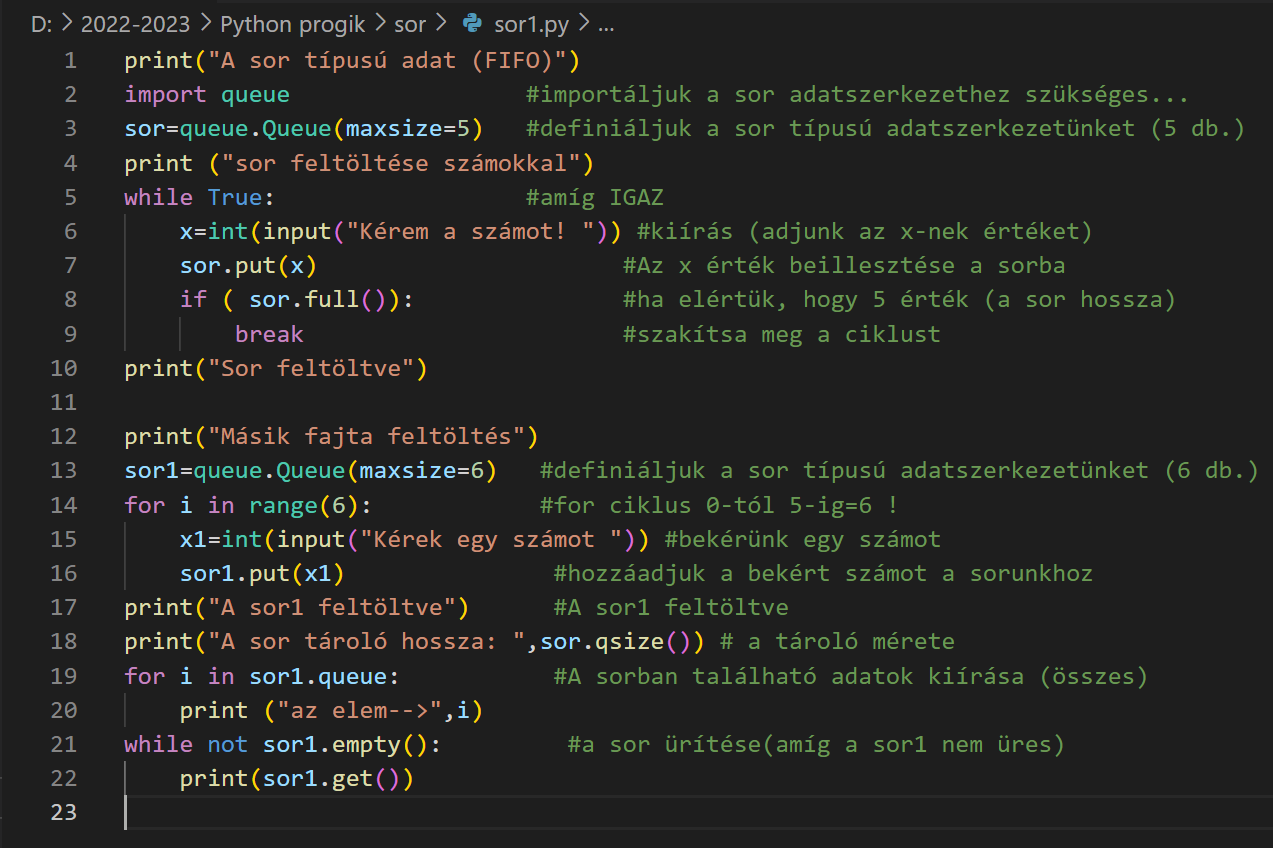The height and width of the screenshot is (848, 1273).
Task: Click line number 12 in the gutter
Action: (64, 436)
